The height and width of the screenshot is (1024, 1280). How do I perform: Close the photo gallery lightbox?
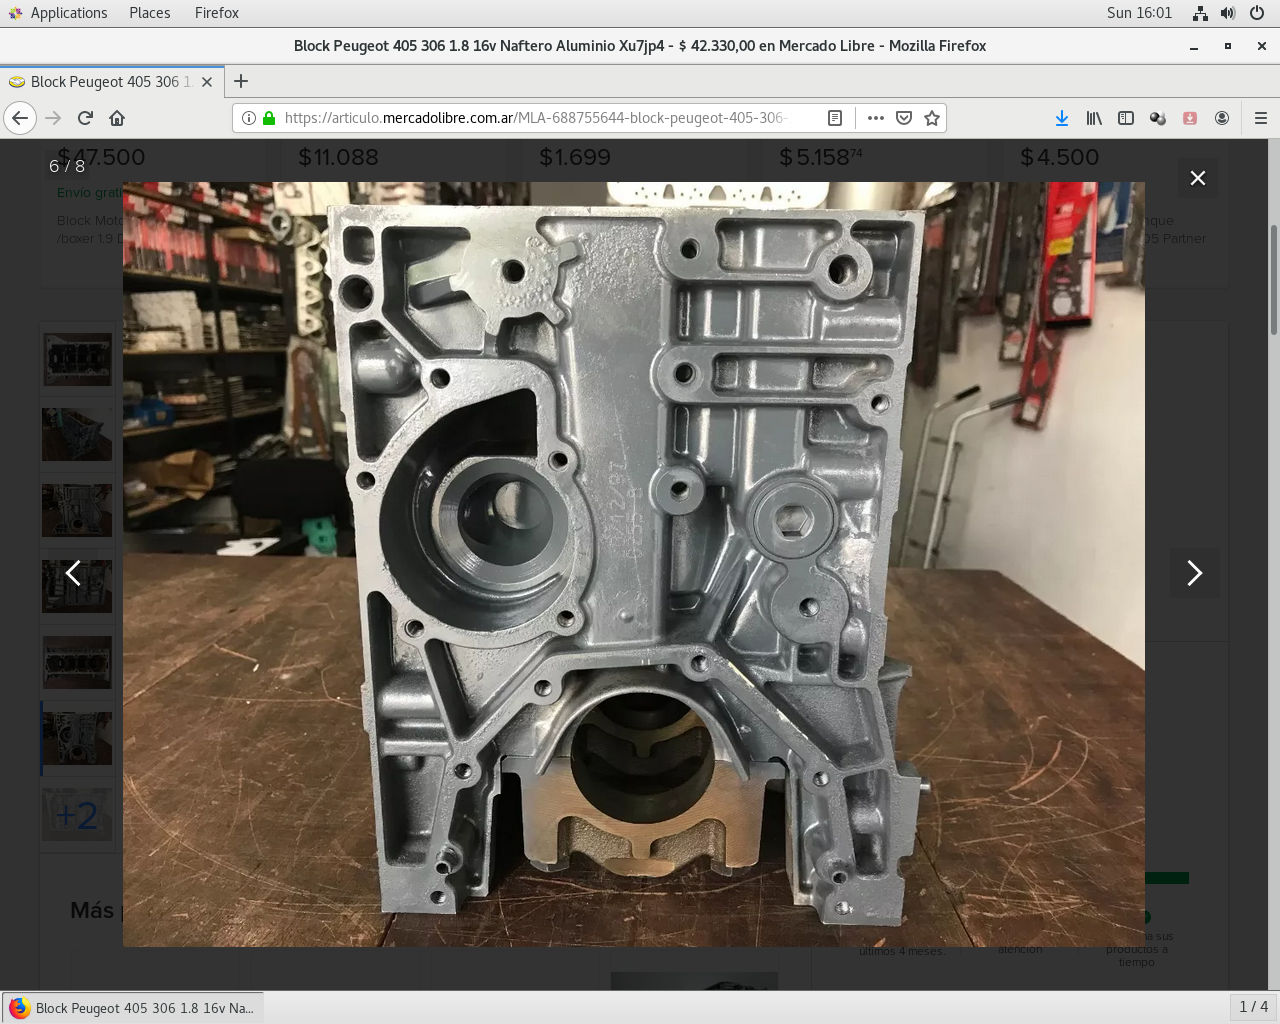pos(1197,178)
